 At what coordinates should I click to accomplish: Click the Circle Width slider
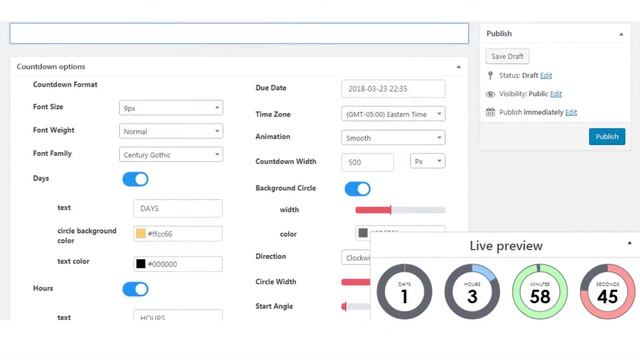pos(356,282)
